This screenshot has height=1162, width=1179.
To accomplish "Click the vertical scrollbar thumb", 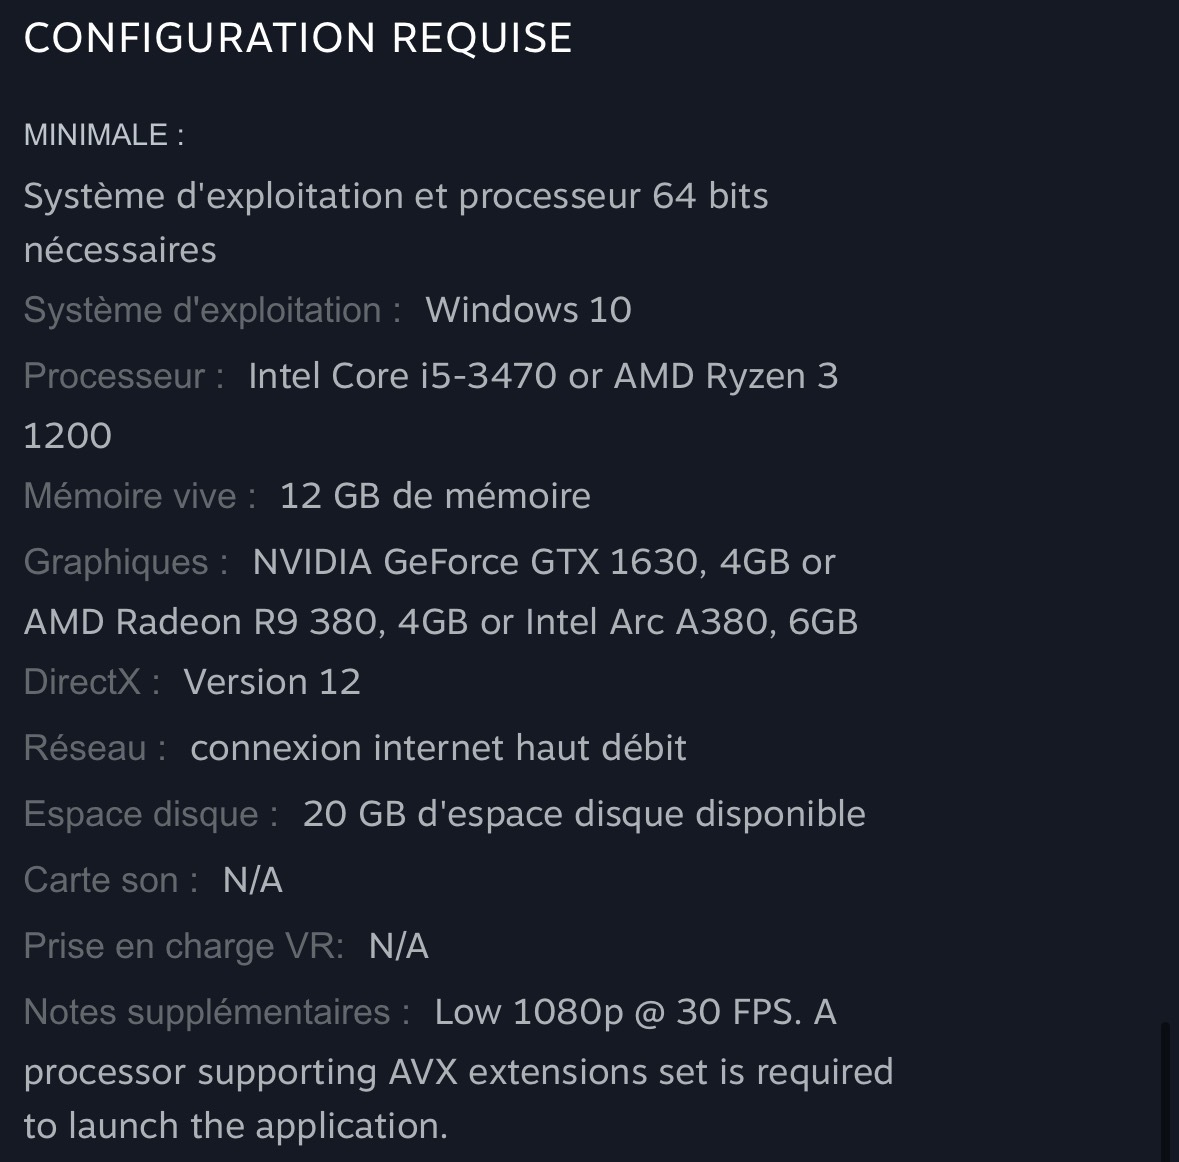I will (1164, 1090).
